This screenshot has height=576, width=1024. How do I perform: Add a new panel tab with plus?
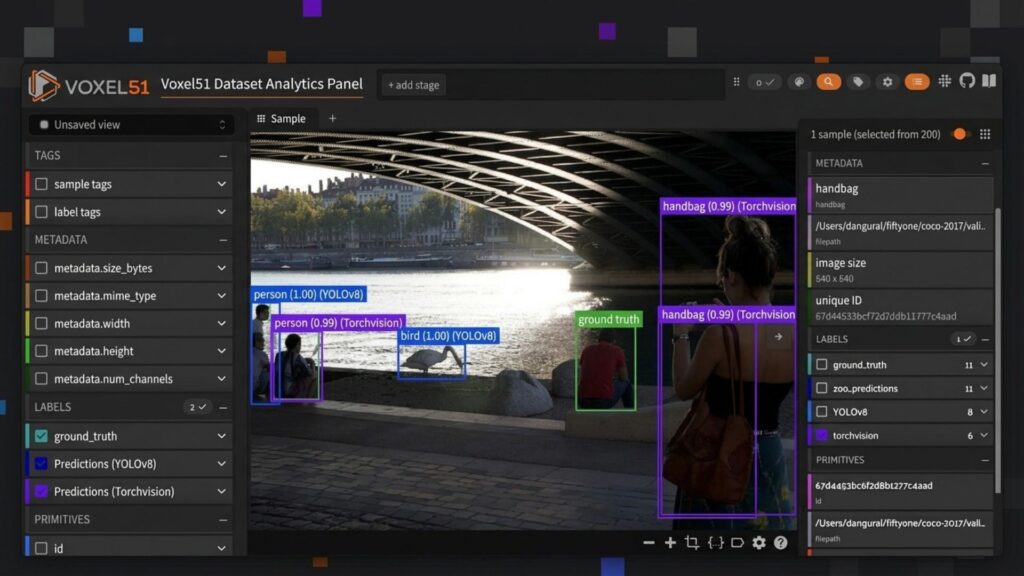[x=332, y=118]
